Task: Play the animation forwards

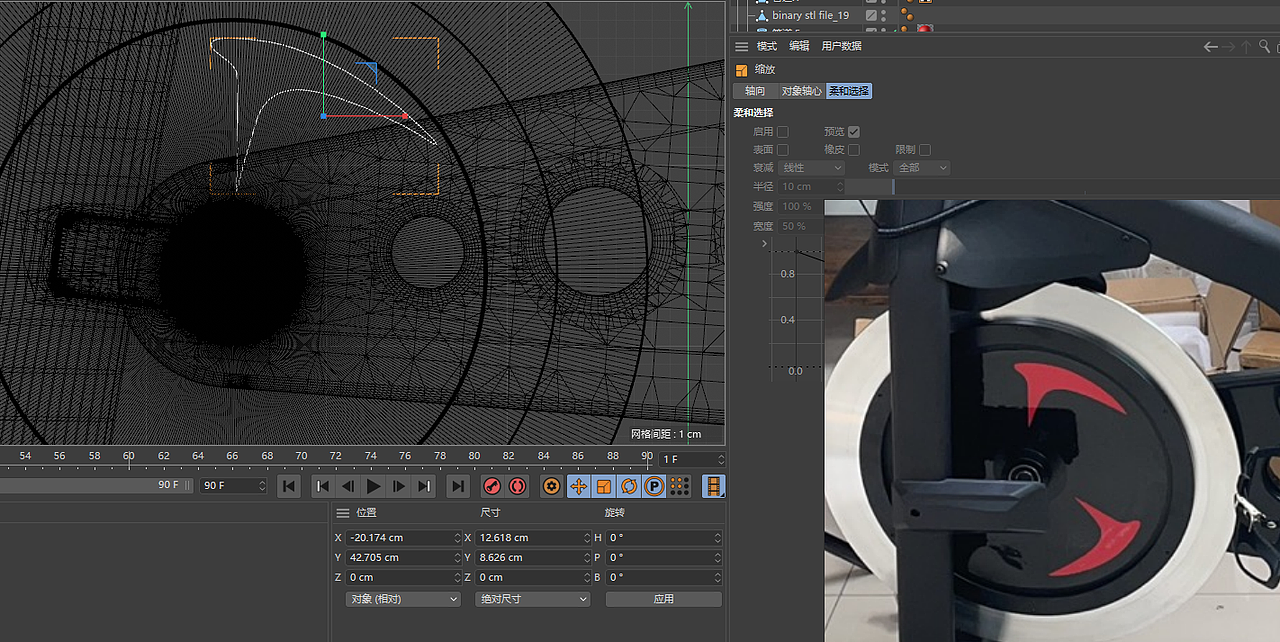Action: point(373,486)
